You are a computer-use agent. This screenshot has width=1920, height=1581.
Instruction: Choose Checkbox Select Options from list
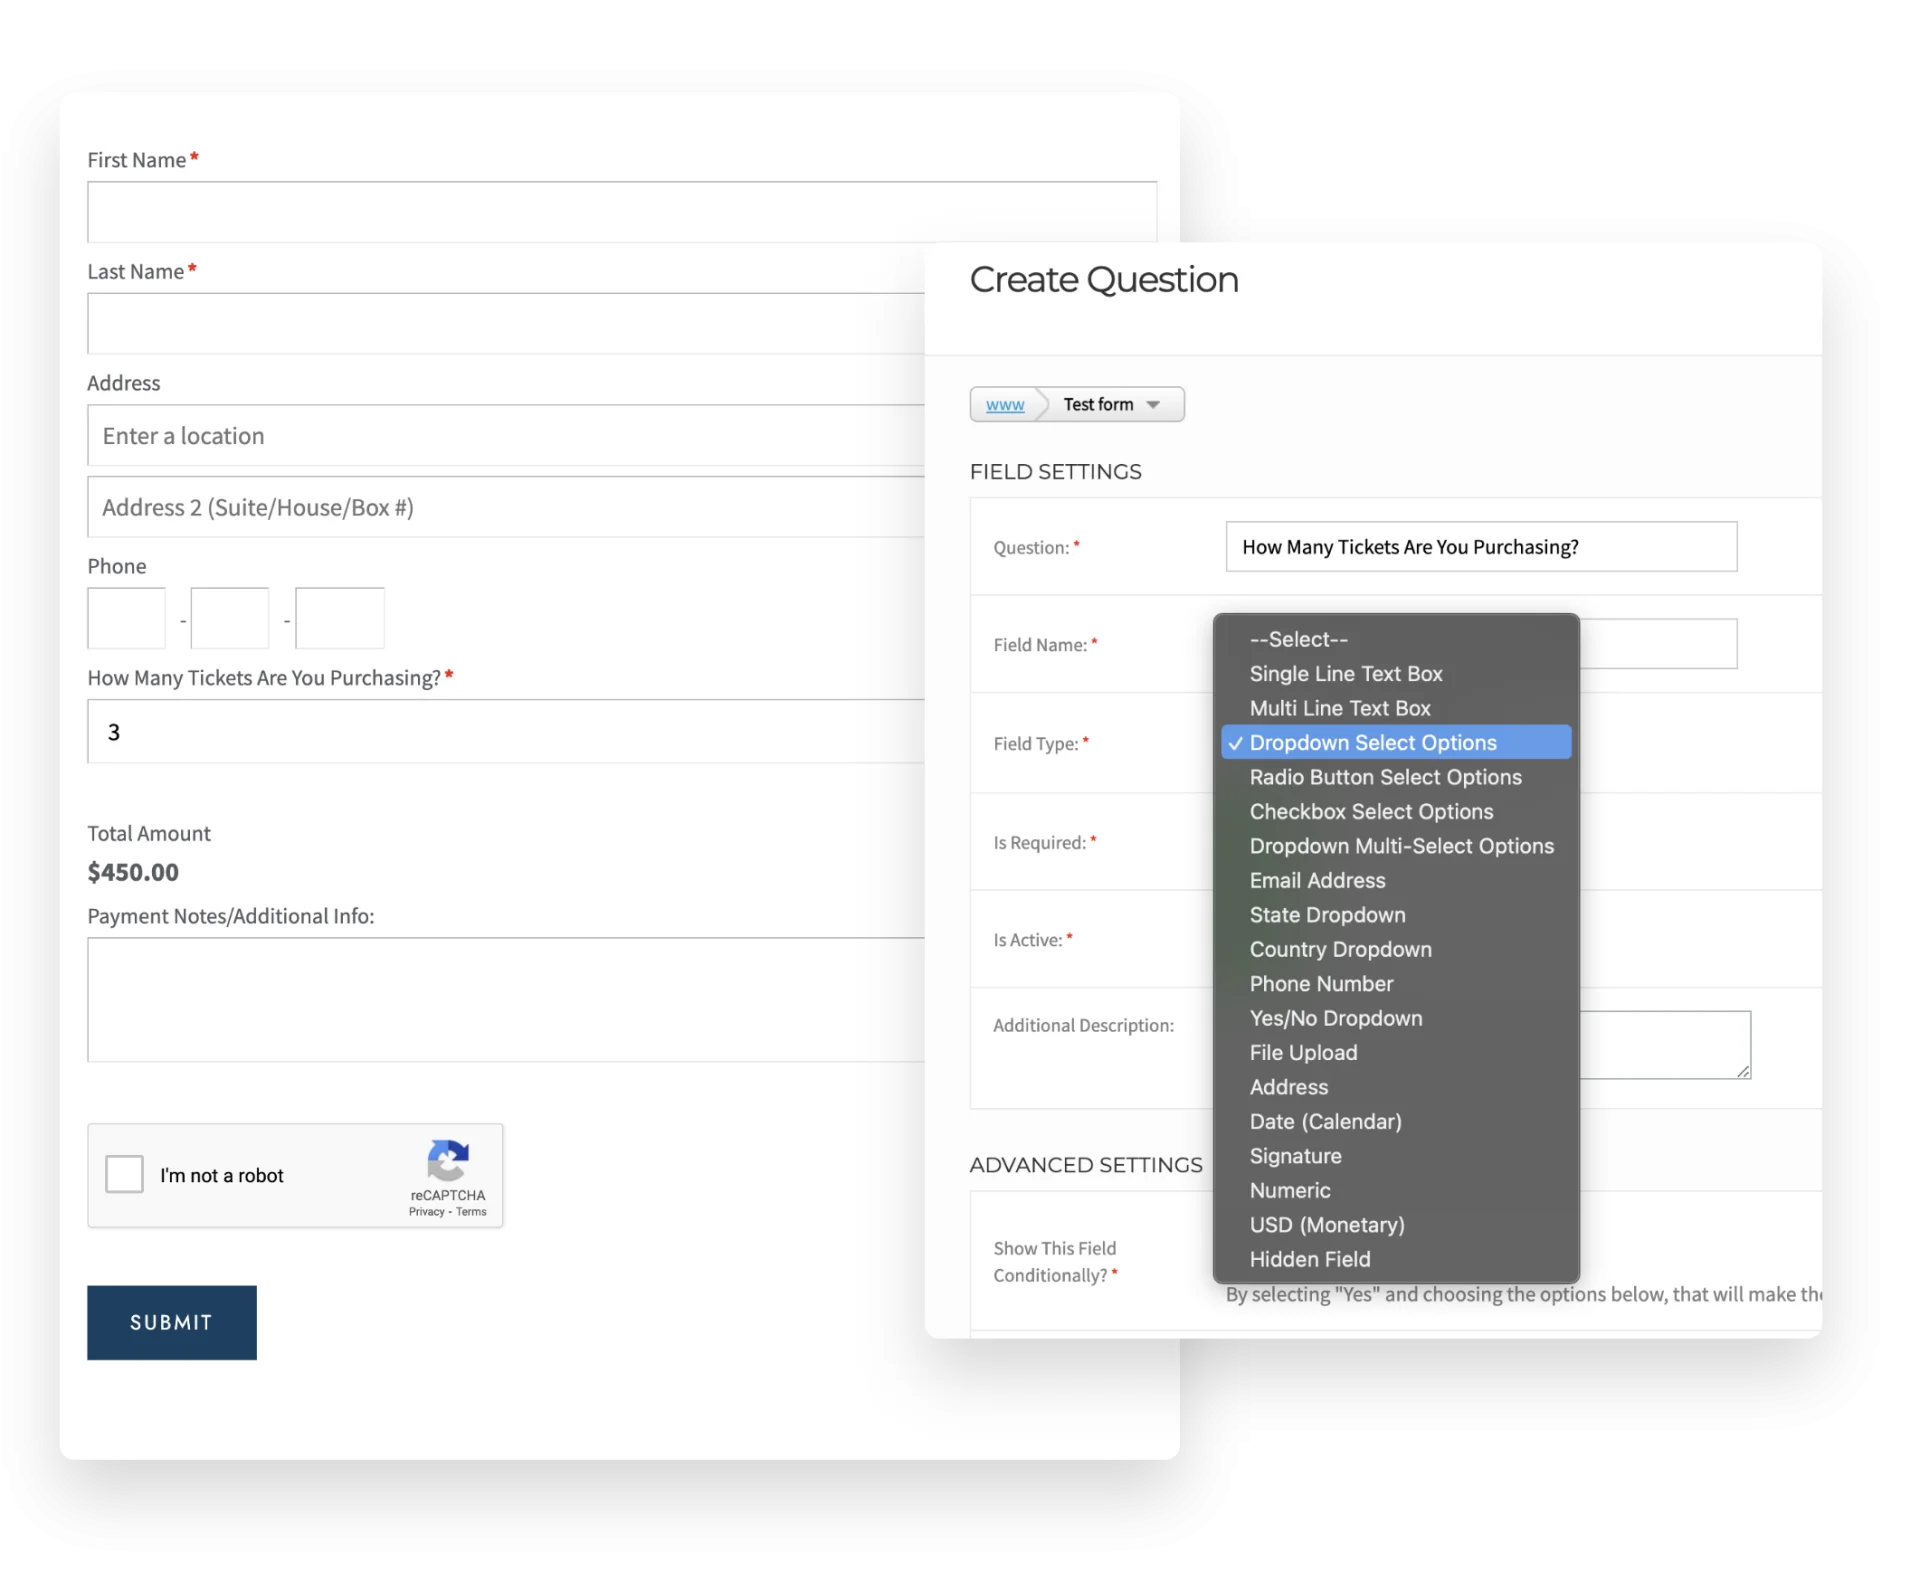1371,812
